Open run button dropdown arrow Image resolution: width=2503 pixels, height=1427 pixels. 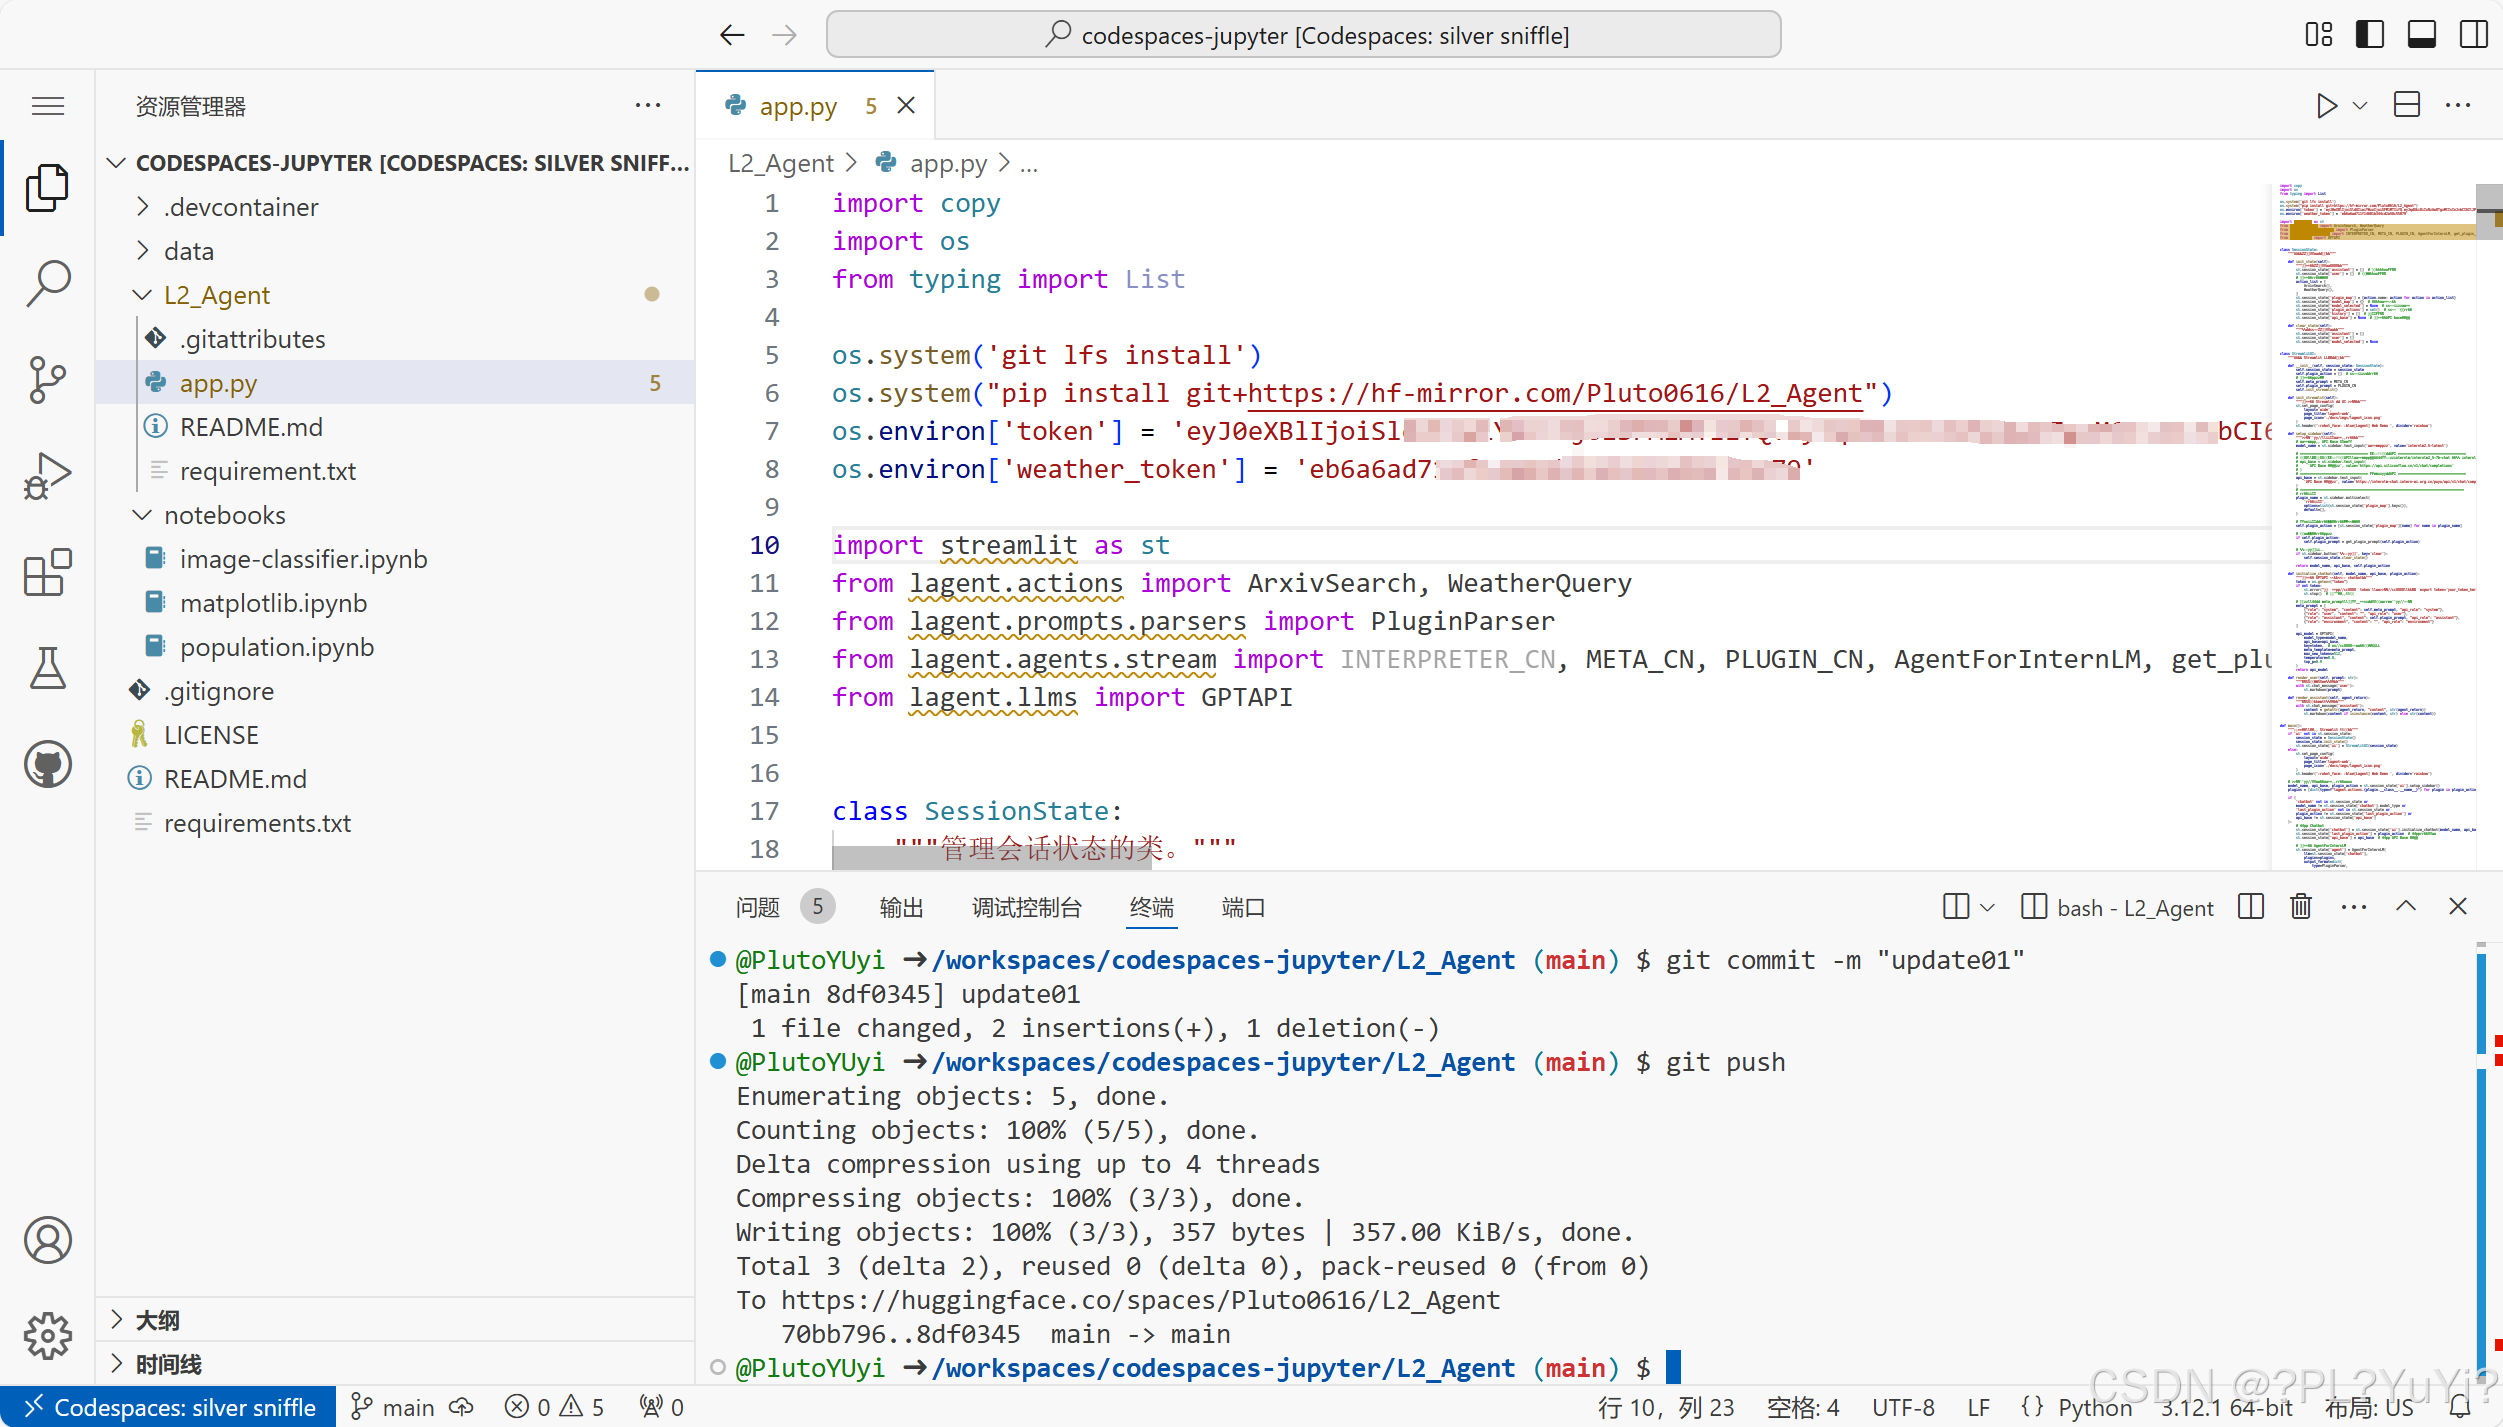tap(2360, 106)
